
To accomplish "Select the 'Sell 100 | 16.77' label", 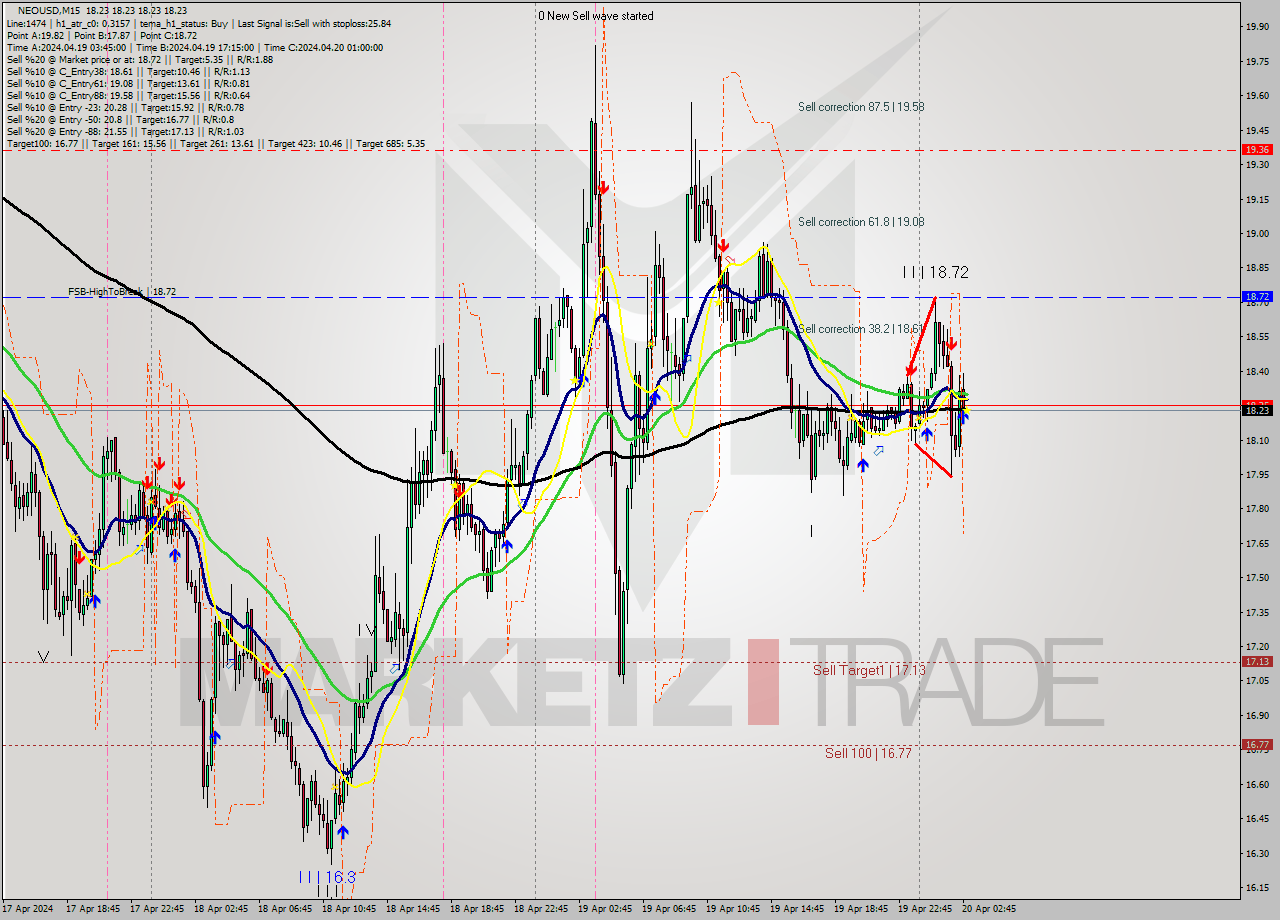I will (868, 753).
